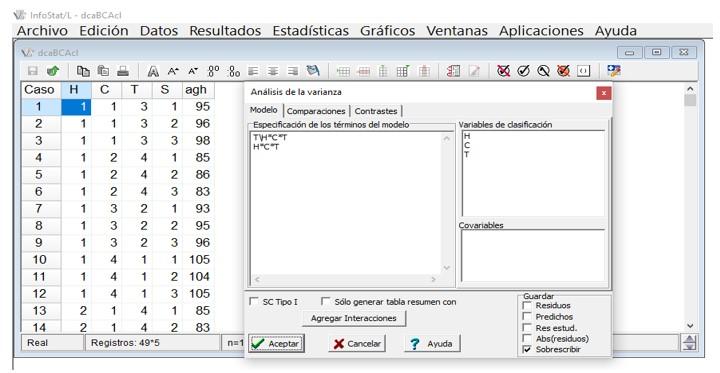Enable the SC Tipo I checkbox
This screenshot has height=373, width=720.
tap(253, 301)
